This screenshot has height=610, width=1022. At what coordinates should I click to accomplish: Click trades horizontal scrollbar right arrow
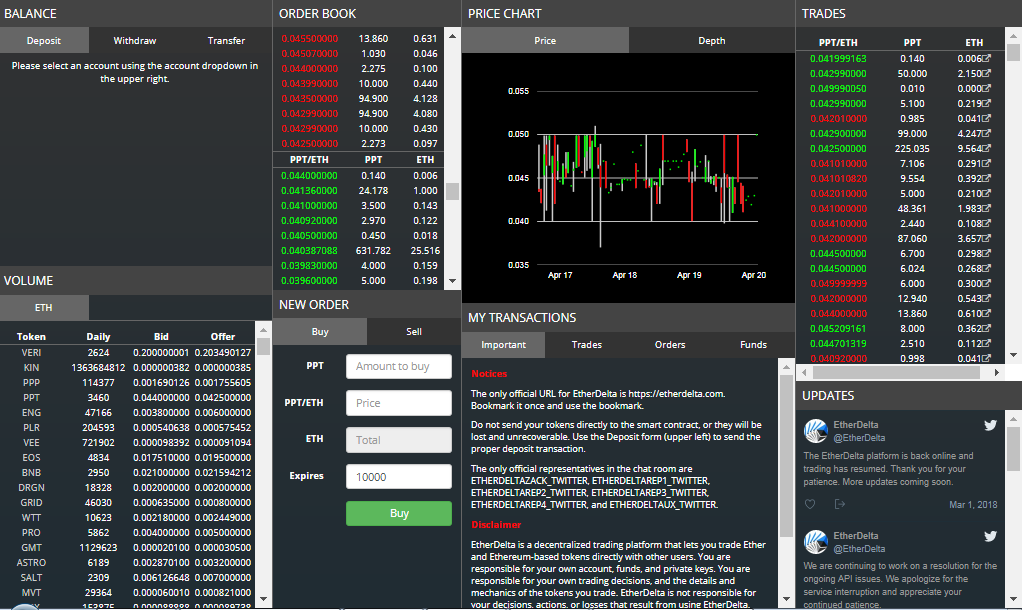[997, 373]
